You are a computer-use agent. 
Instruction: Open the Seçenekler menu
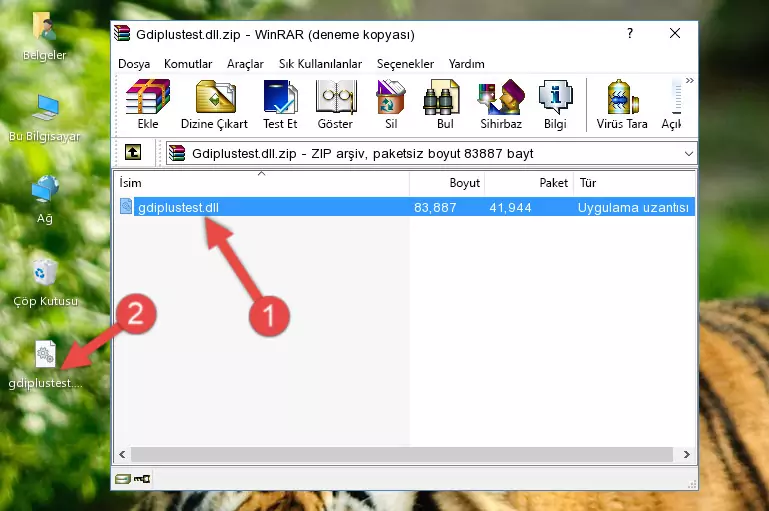pyautogui.click(x=405, y=64)
